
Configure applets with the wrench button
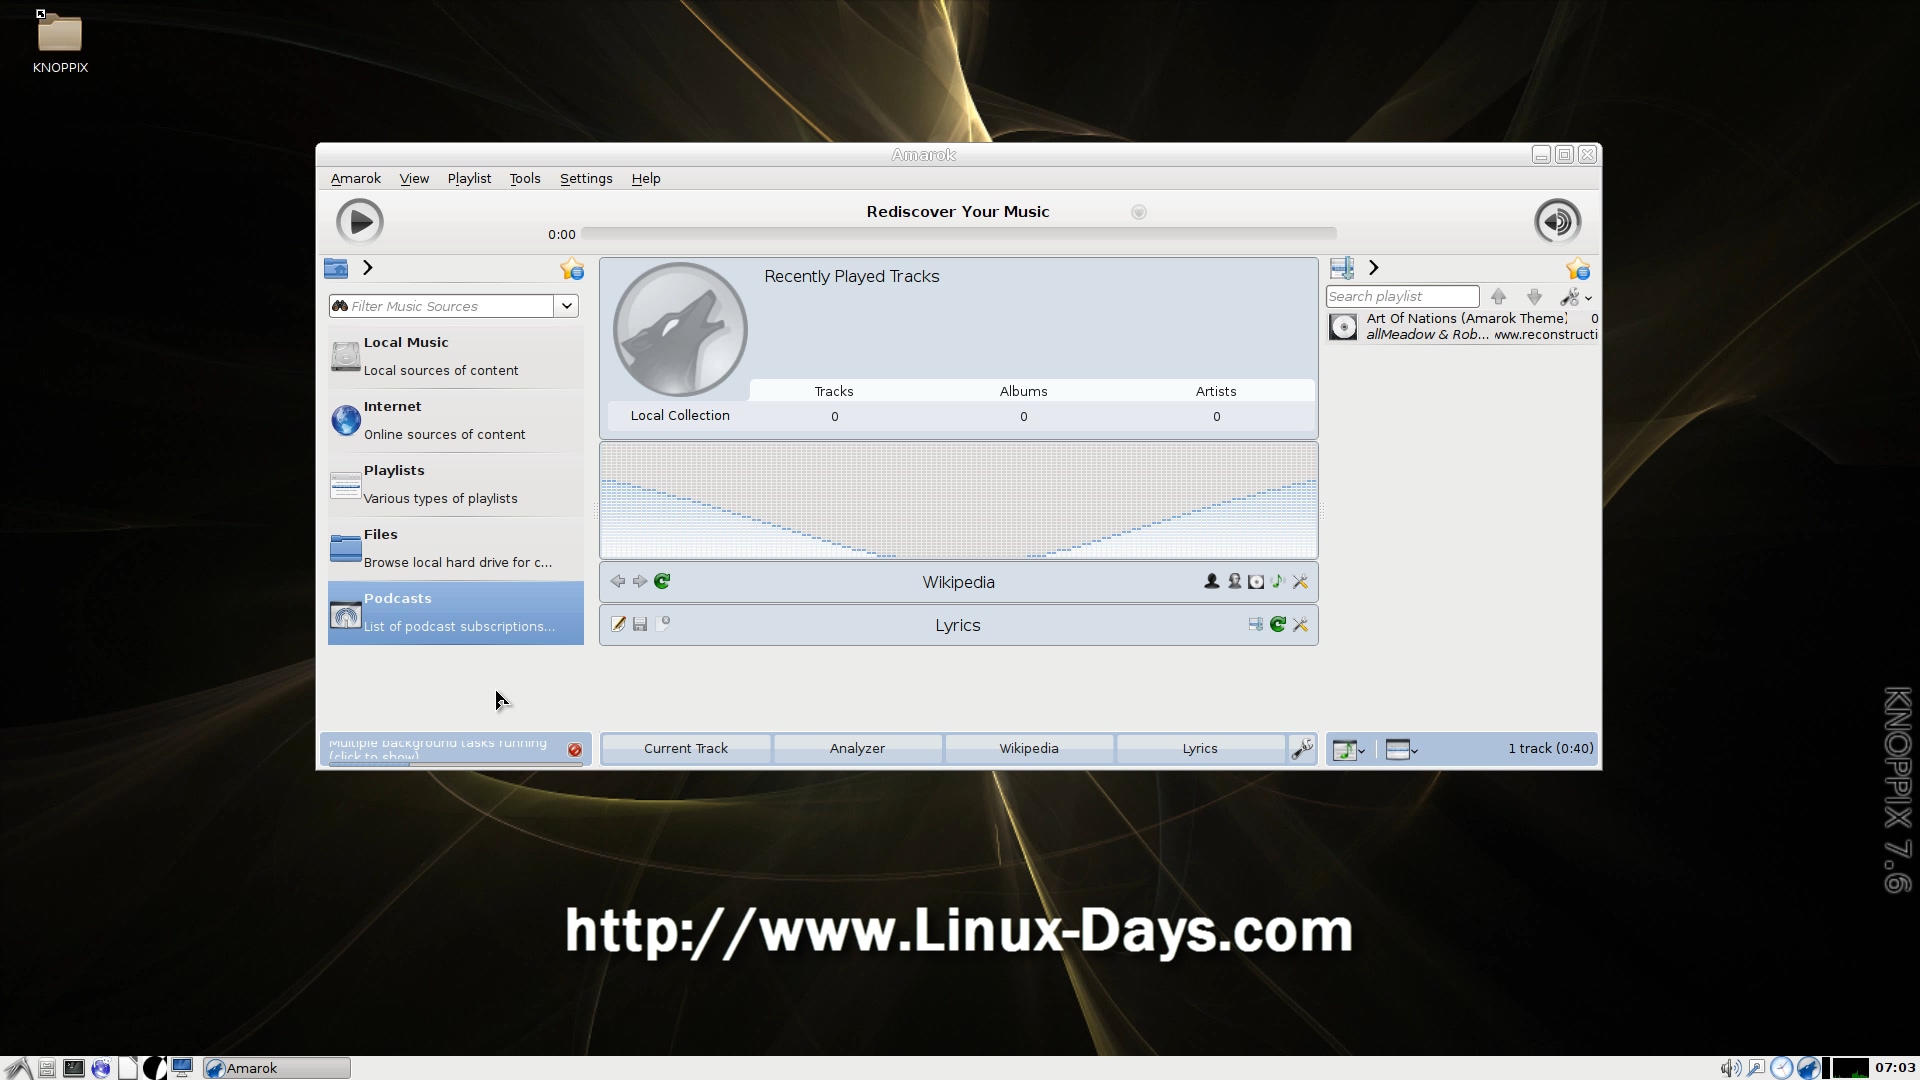tap(1302, 748)
